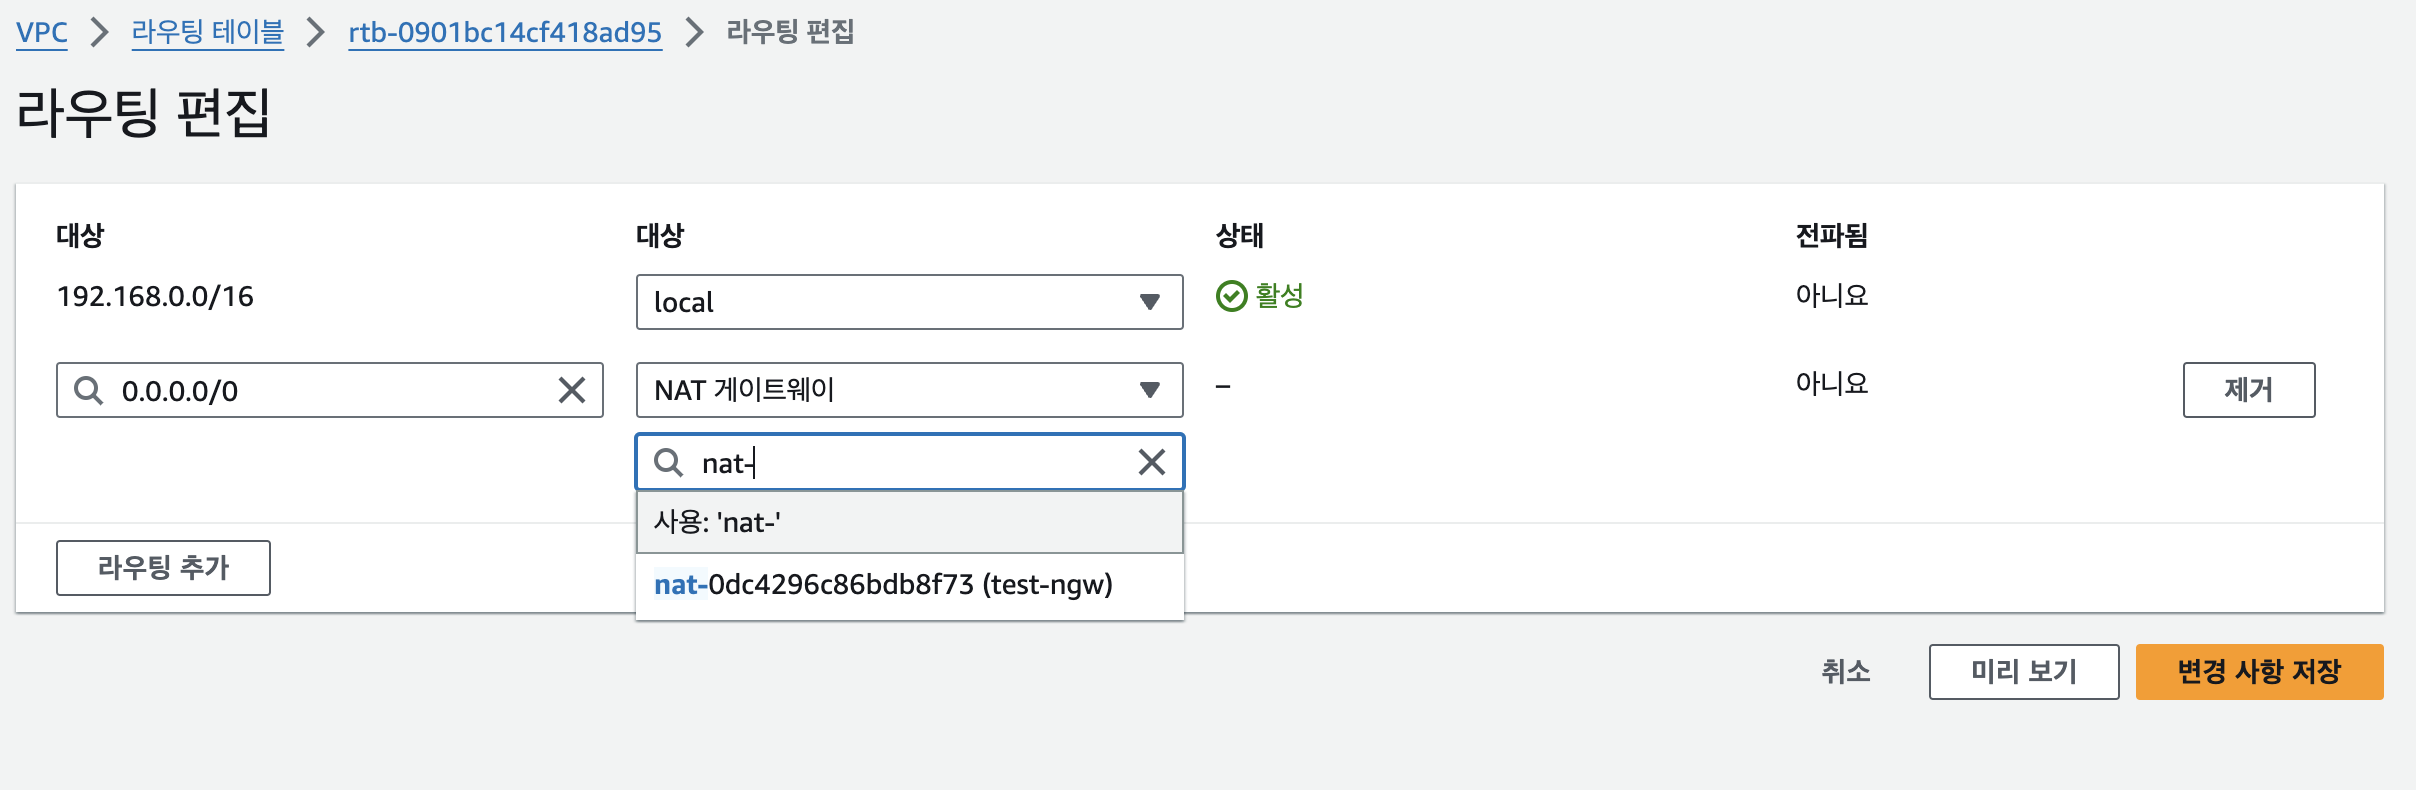Save changes with 변경 사항 저장
Screen dimensions: 2416x790
click(x=2259, y=672)
